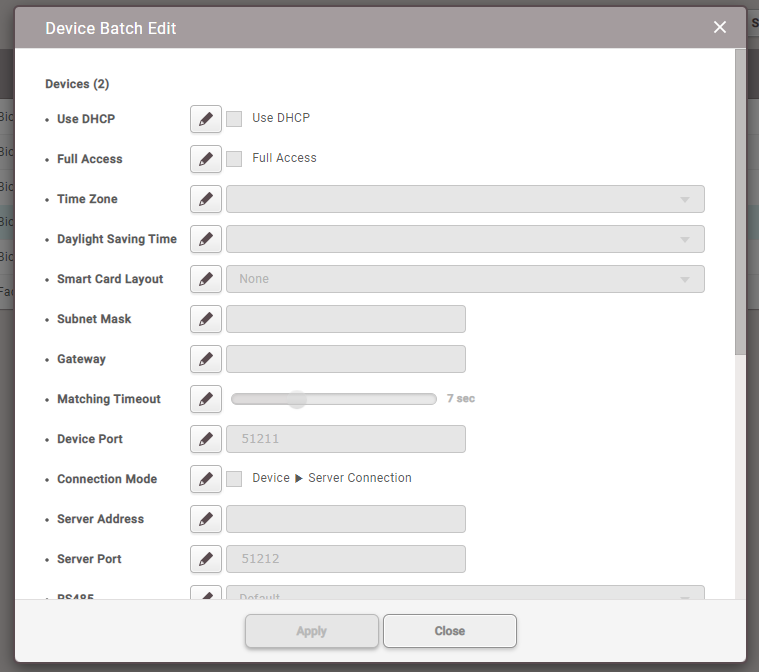Click the Matching Timeout pencil icon

(x=205, y=399)
